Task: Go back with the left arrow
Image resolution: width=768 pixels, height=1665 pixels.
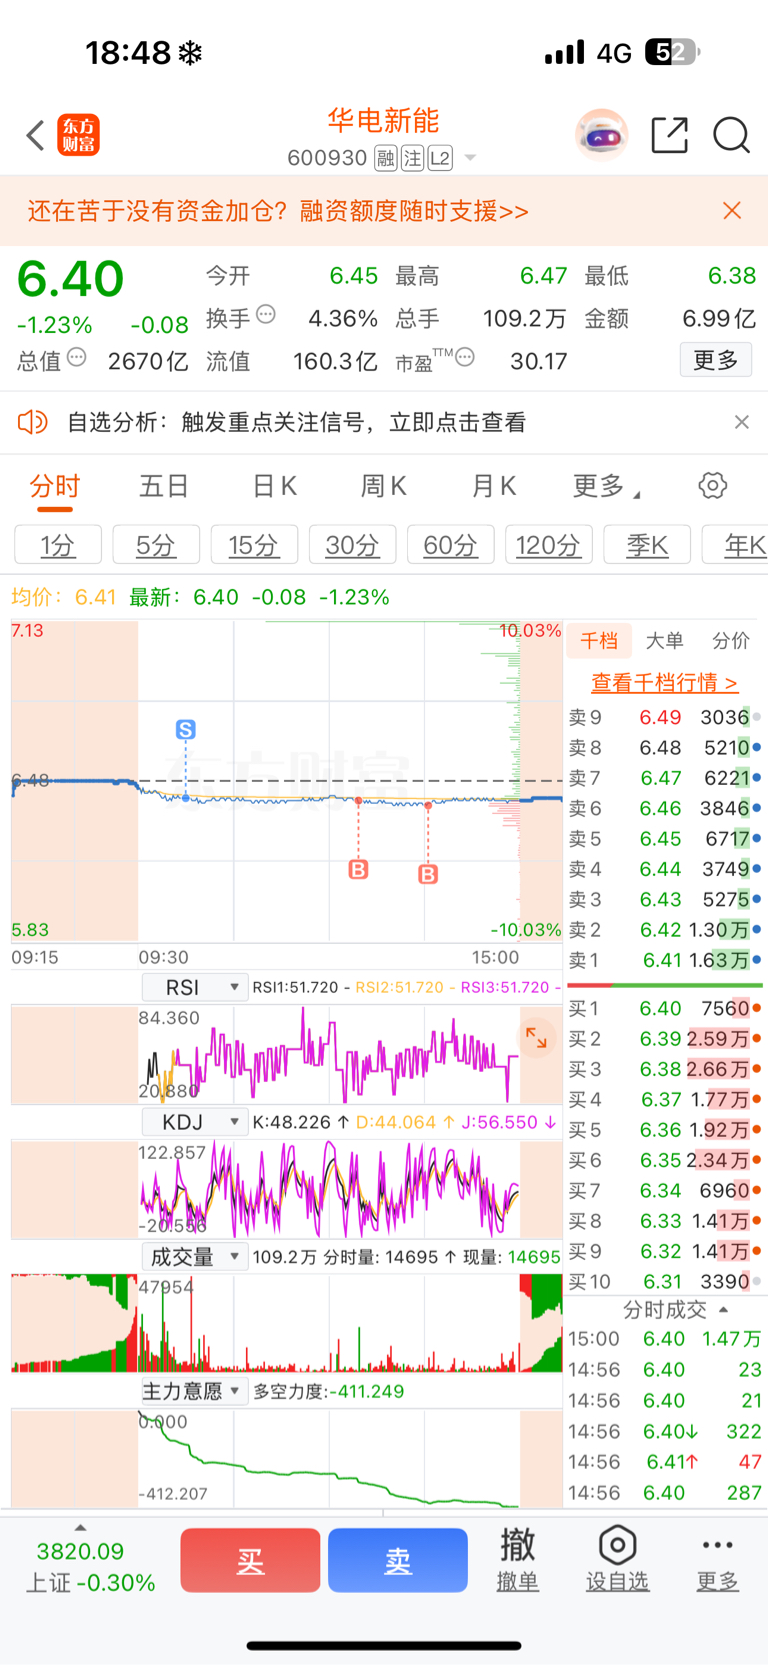Action: pyautogui.click(x=36, y=135)
